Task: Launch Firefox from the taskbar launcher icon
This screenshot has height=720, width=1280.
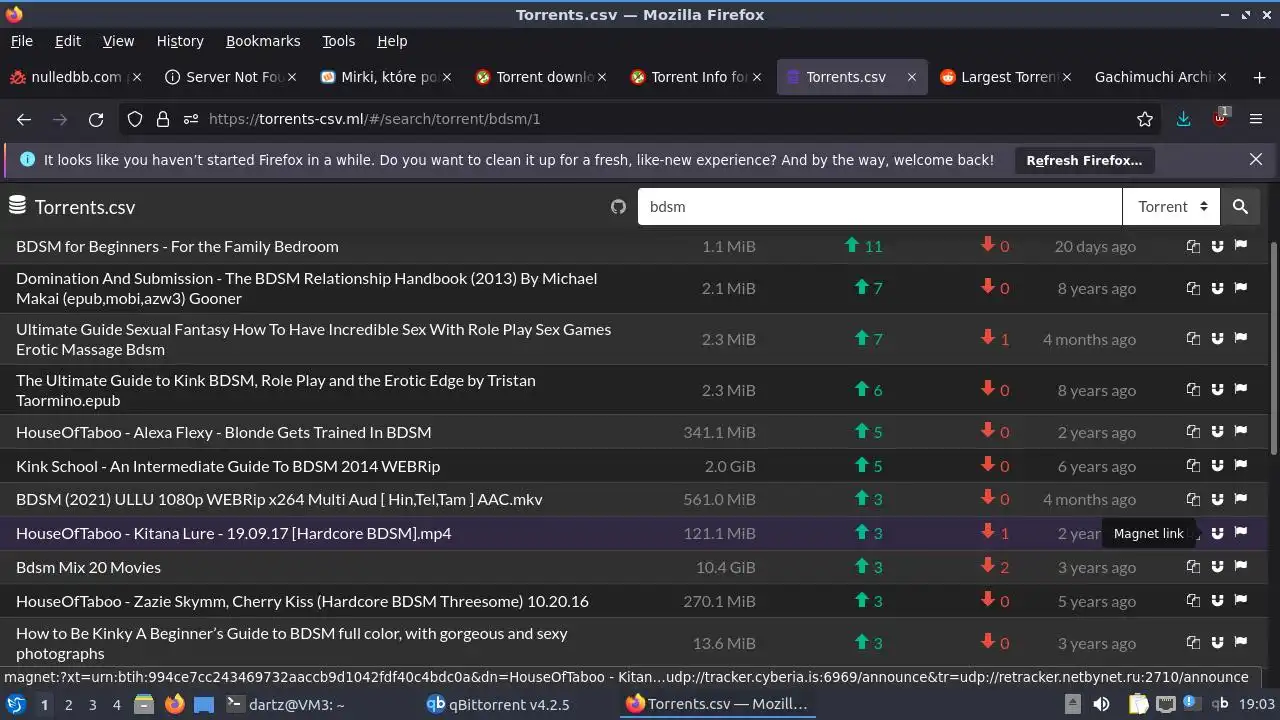Action: pyautogui.click(x=174, y=704)
